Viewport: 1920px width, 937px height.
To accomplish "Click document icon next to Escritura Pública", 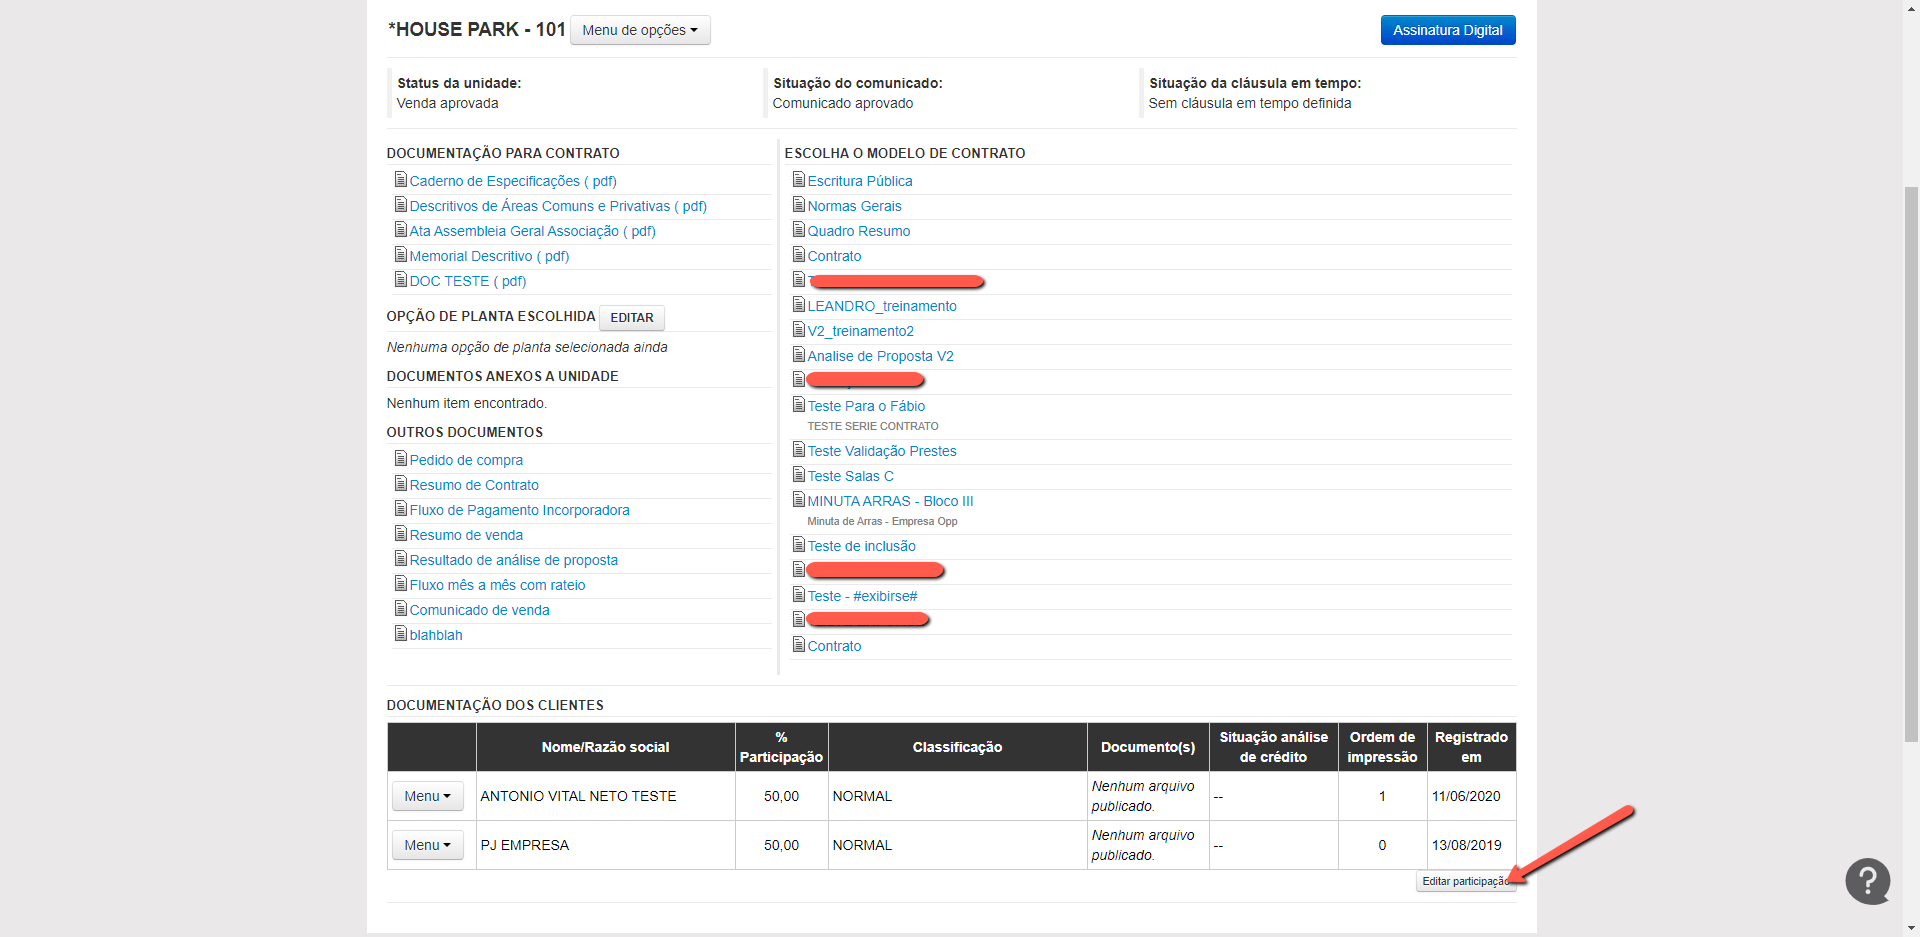I will click(x=798, y=180).
